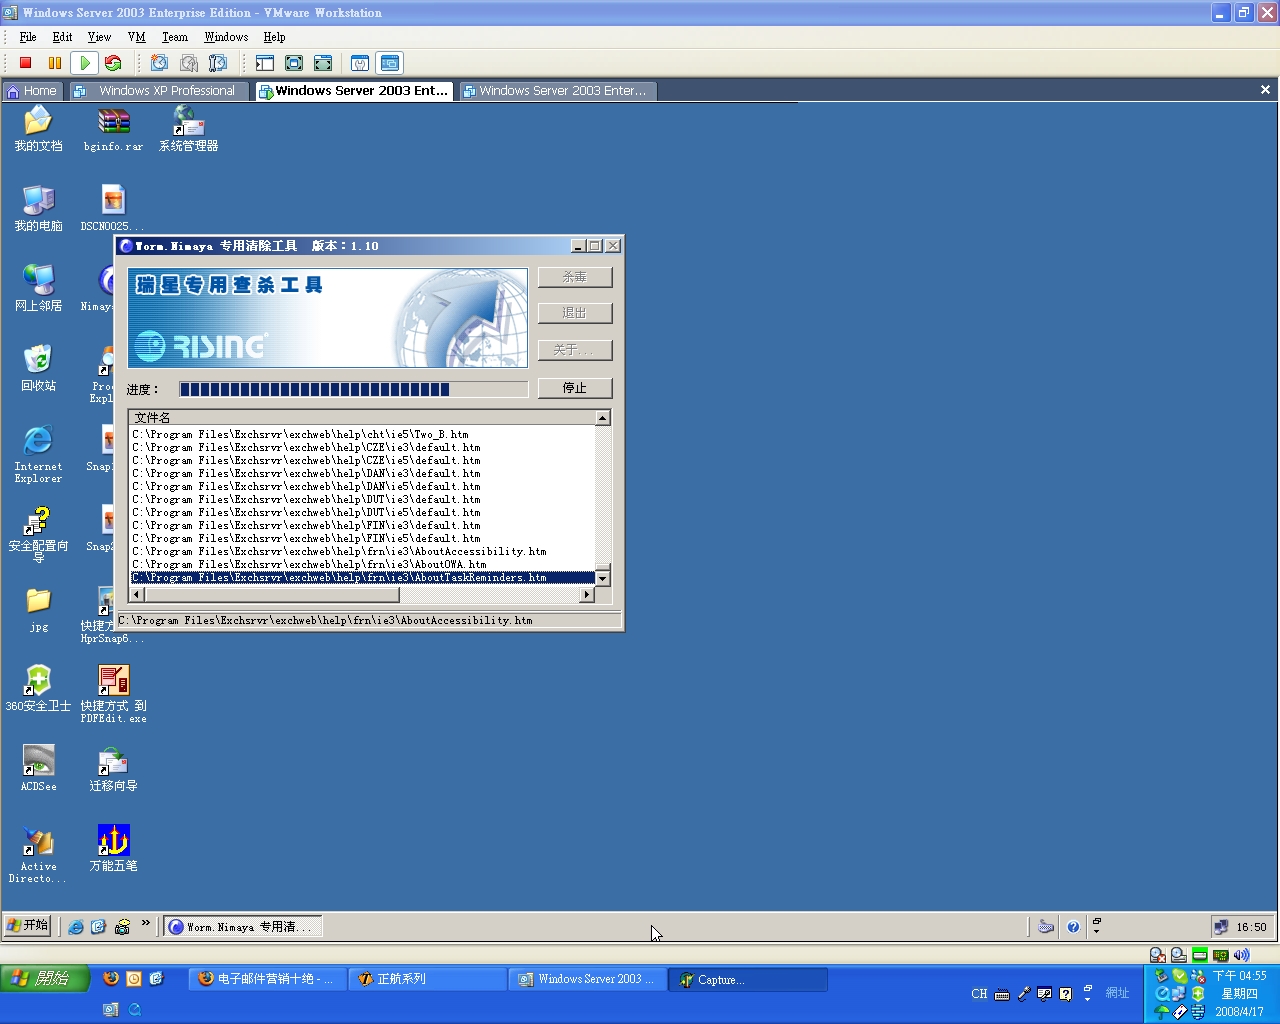Suspend the VM with the orange pause icon

[55, 63]
